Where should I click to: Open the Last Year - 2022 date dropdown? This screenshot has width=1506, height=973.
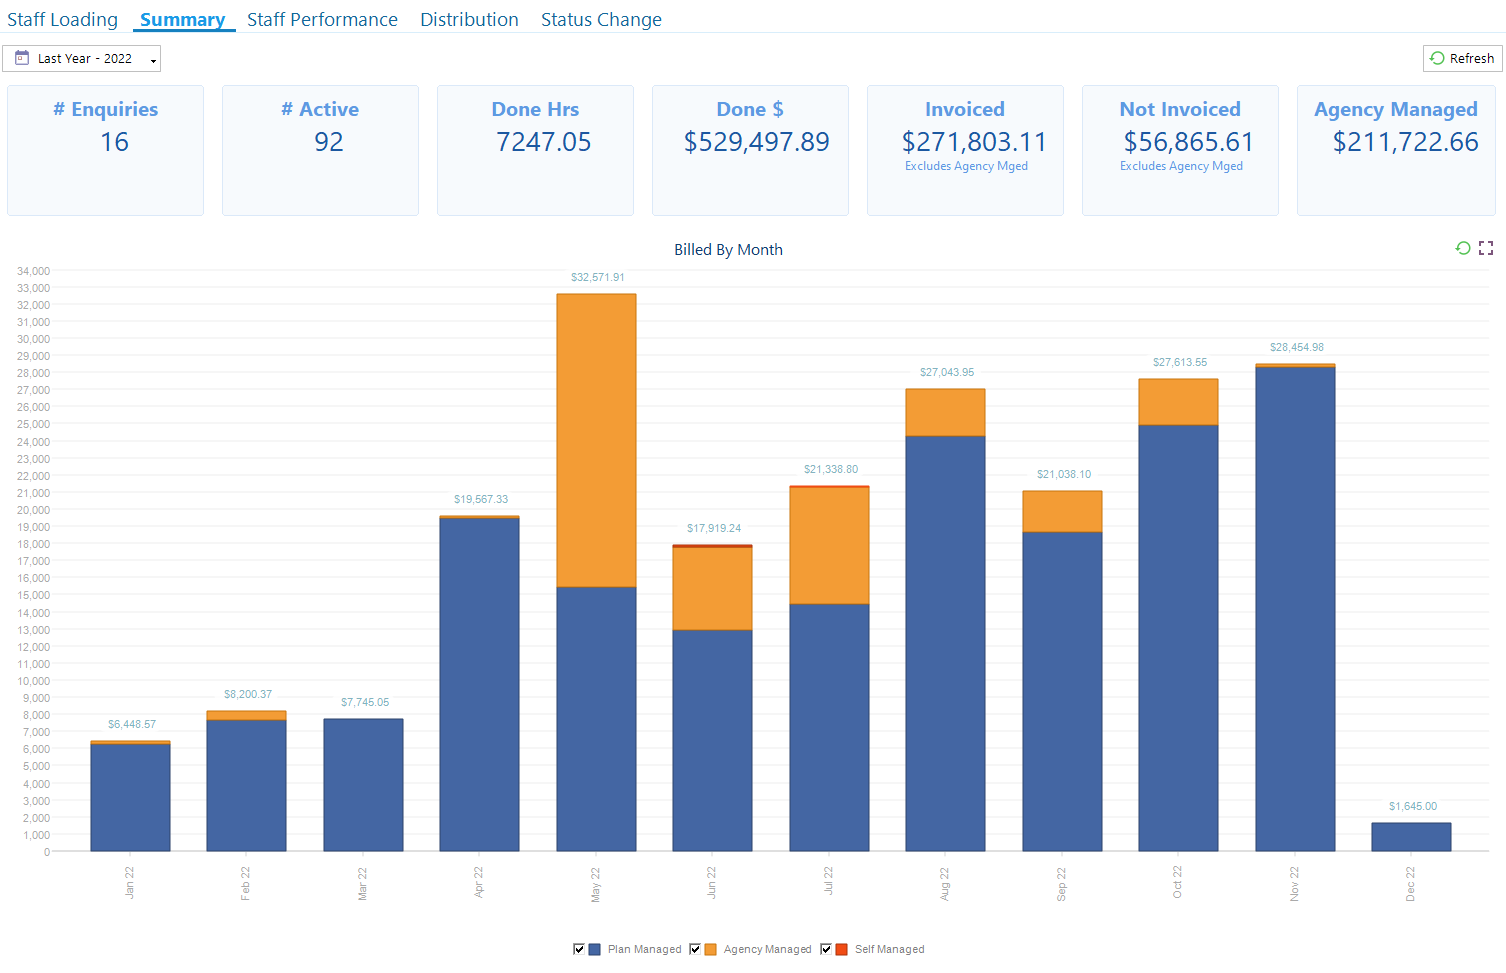point(82,58)
